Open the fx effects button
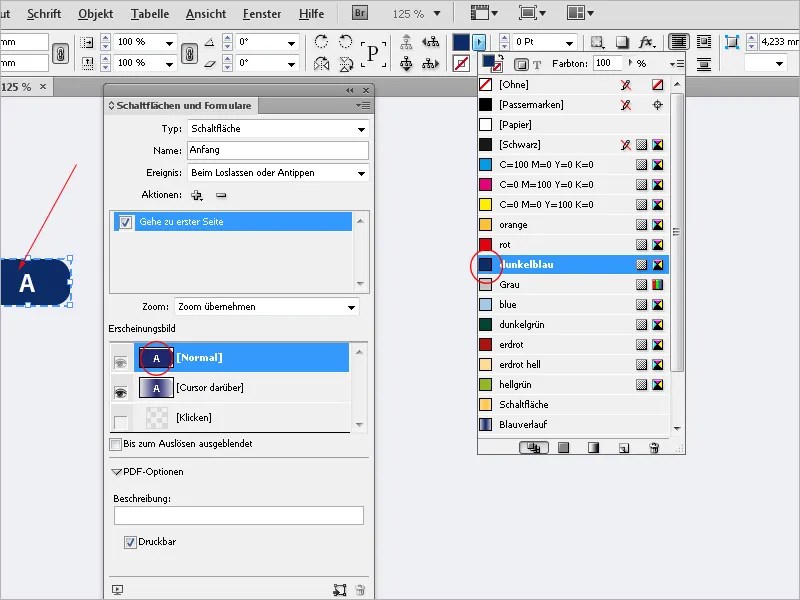 [647, 42]
